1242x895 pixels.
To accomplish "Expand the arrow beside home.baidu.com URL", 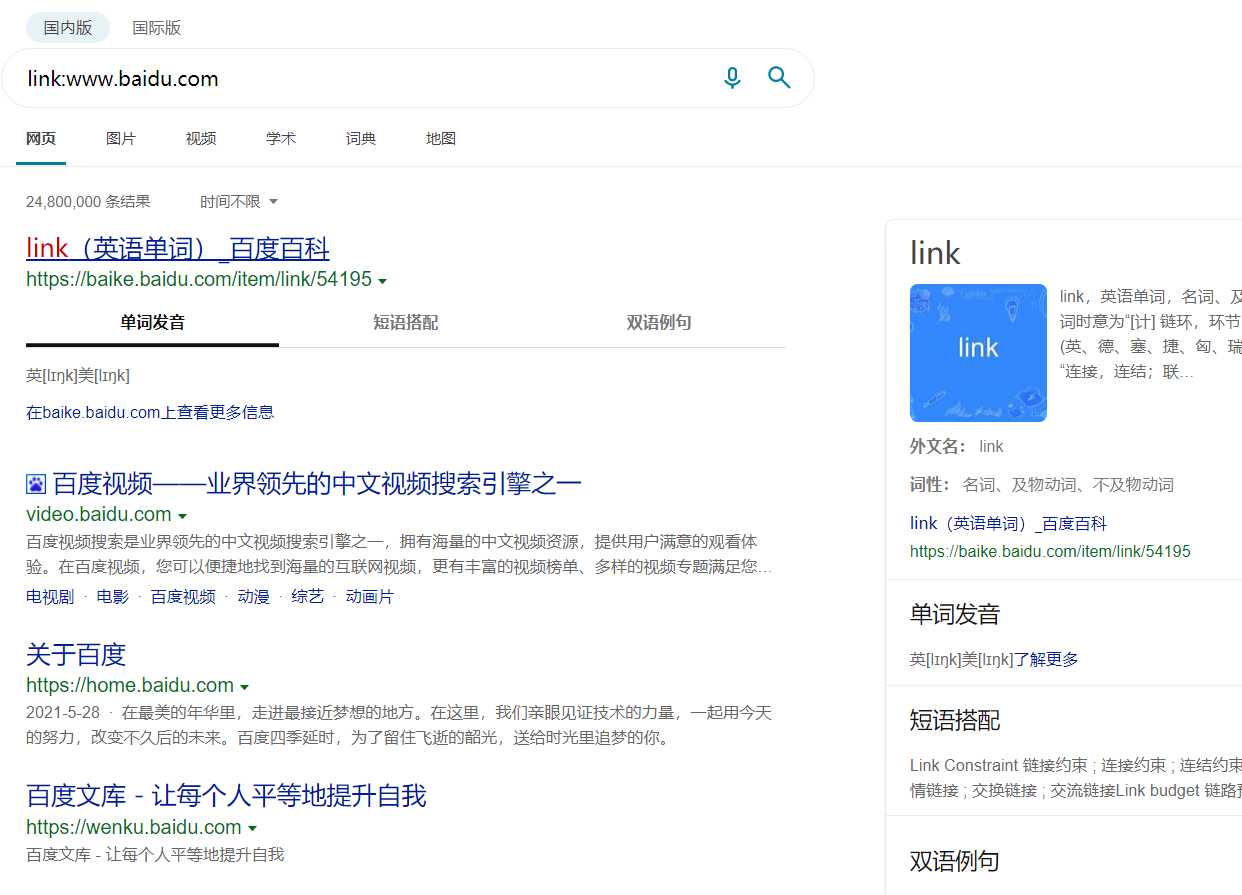I will pos(245,687).
